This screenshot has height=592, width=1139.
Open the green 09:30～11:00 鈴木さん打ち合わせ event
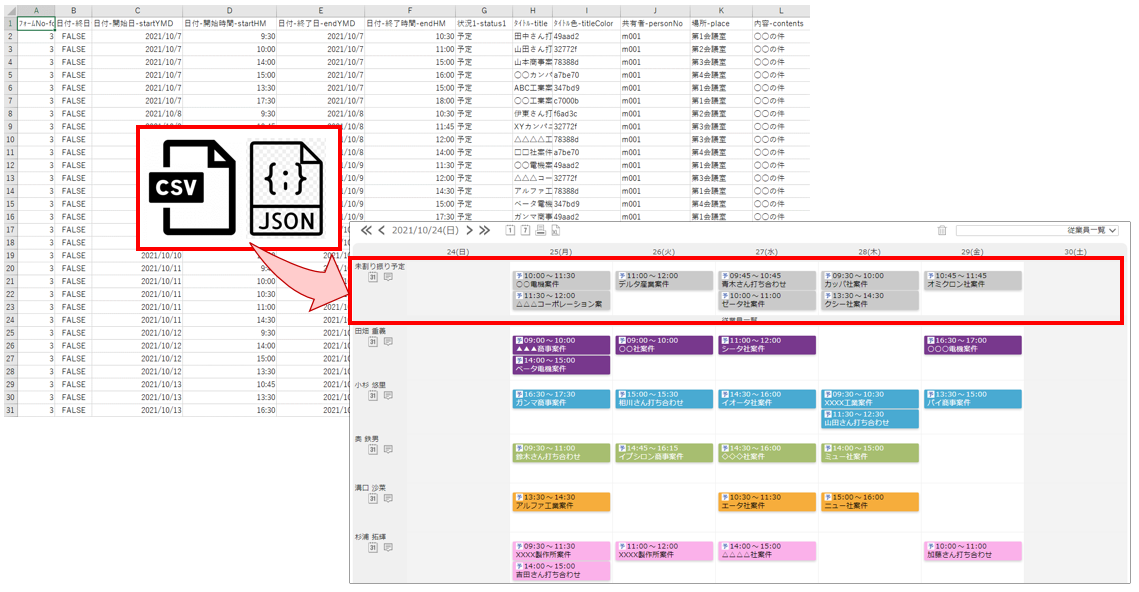[x=561, y=453]
